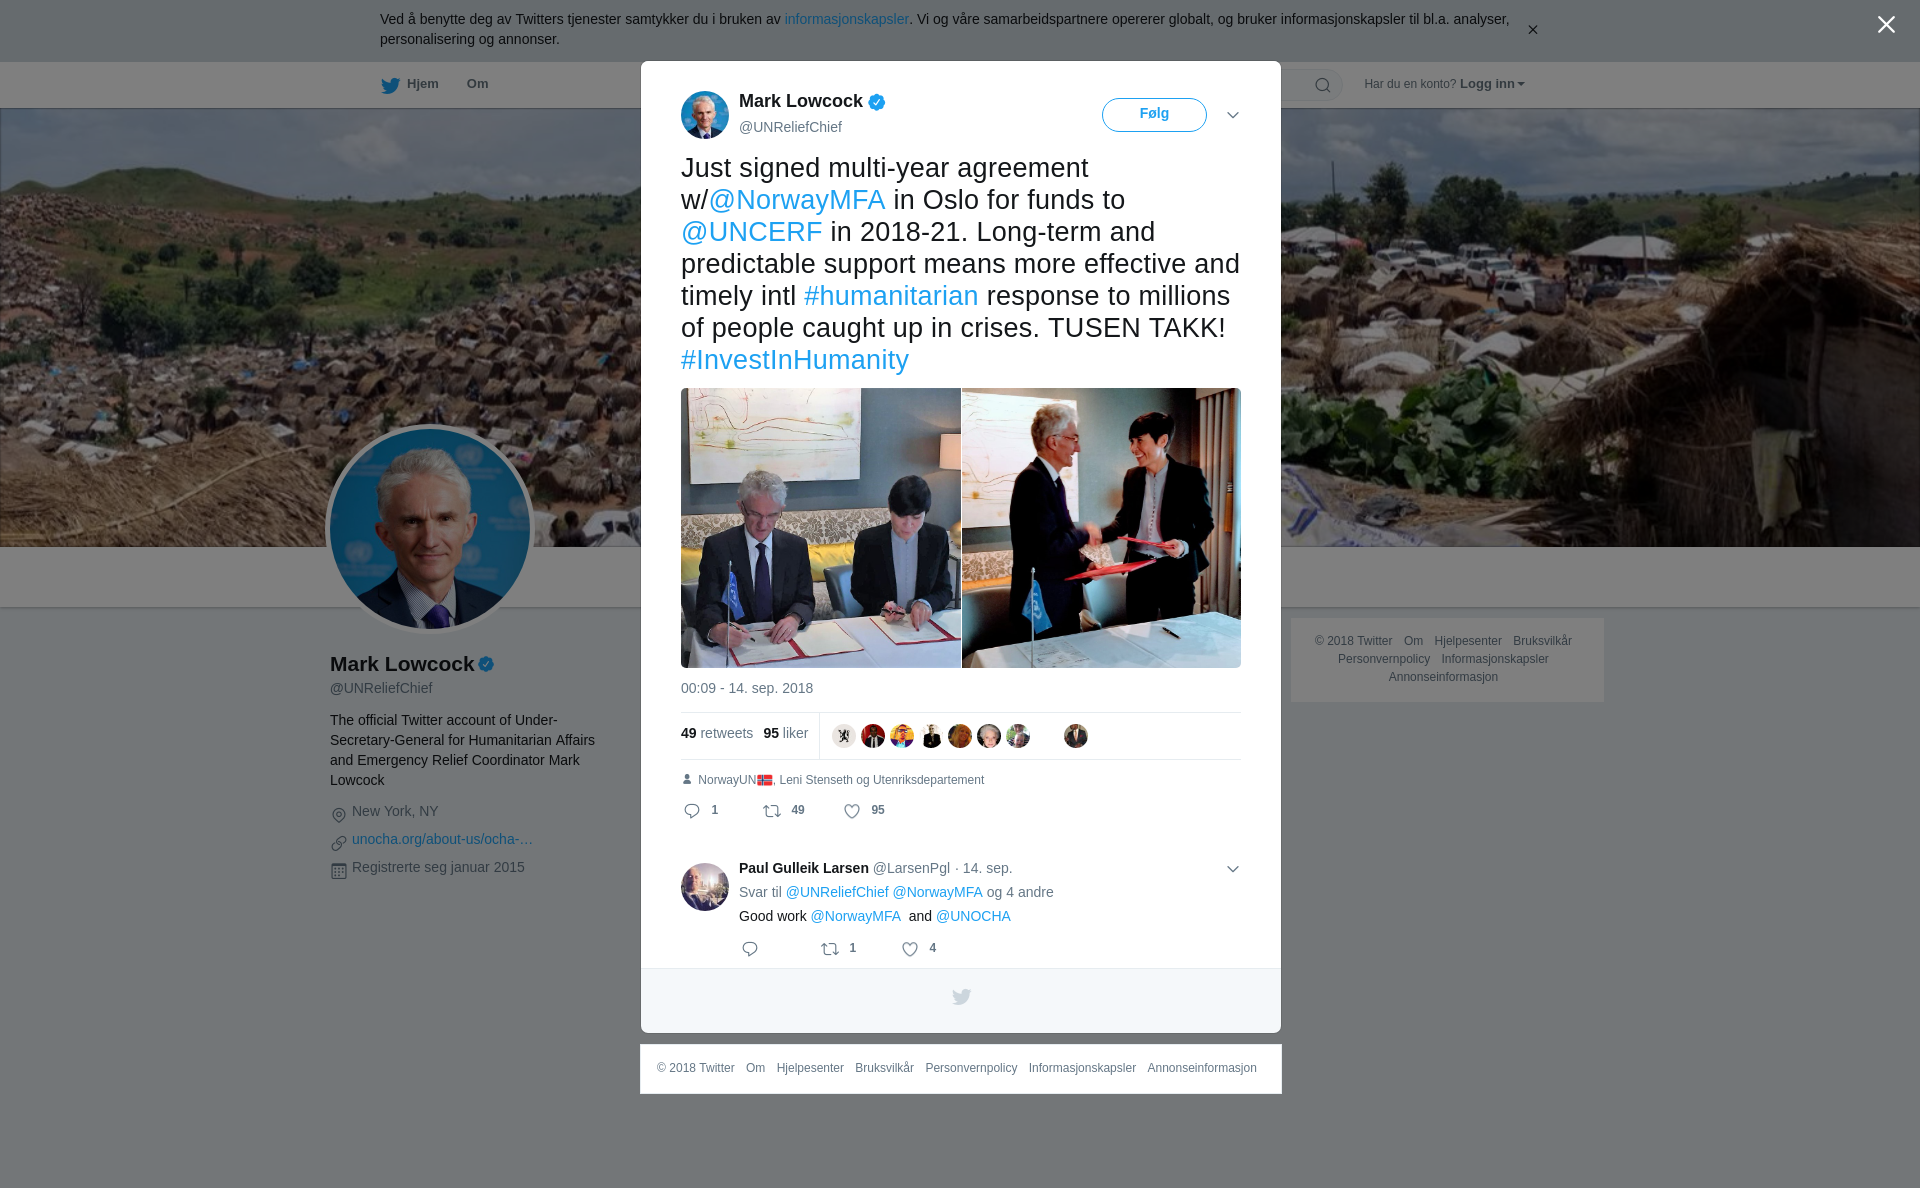Image resolution: width=1920 pixels, height=1188 pixels.
Task: Open the Om menu item
Action: [477, 84]
